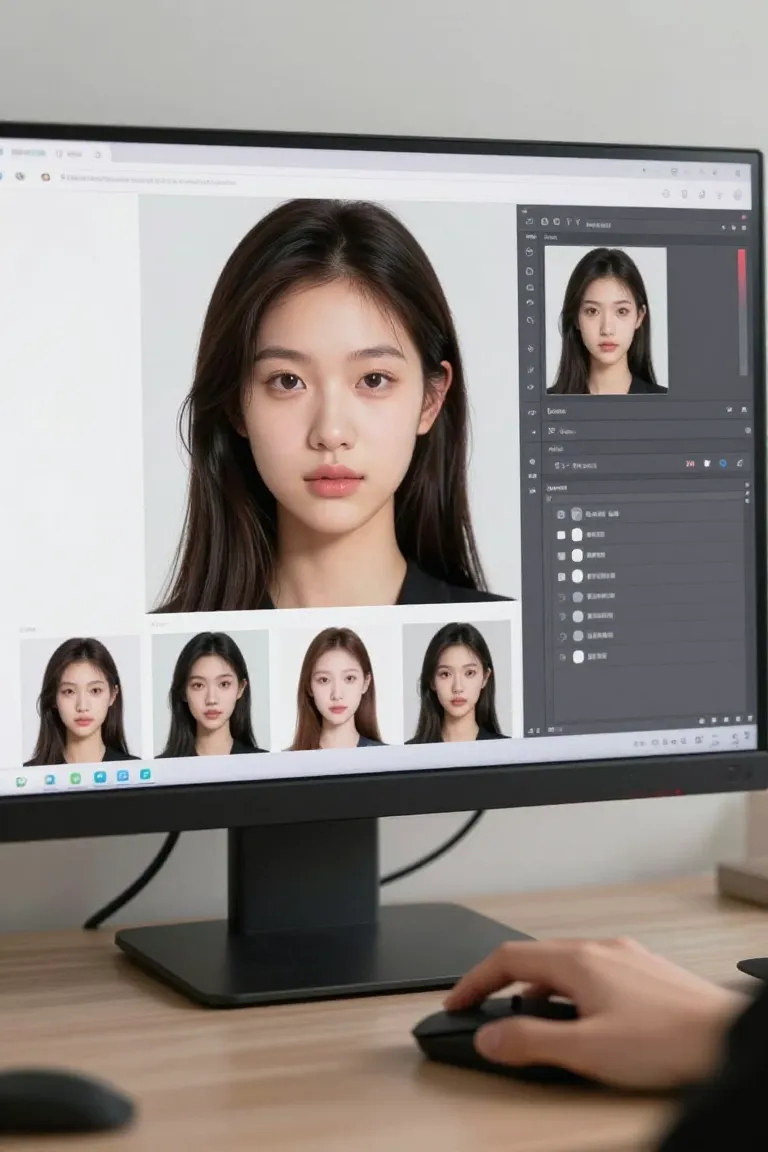768x1152 pixels.
Task: Collapse the section header directly below the preview image
Action: [556, 411]
